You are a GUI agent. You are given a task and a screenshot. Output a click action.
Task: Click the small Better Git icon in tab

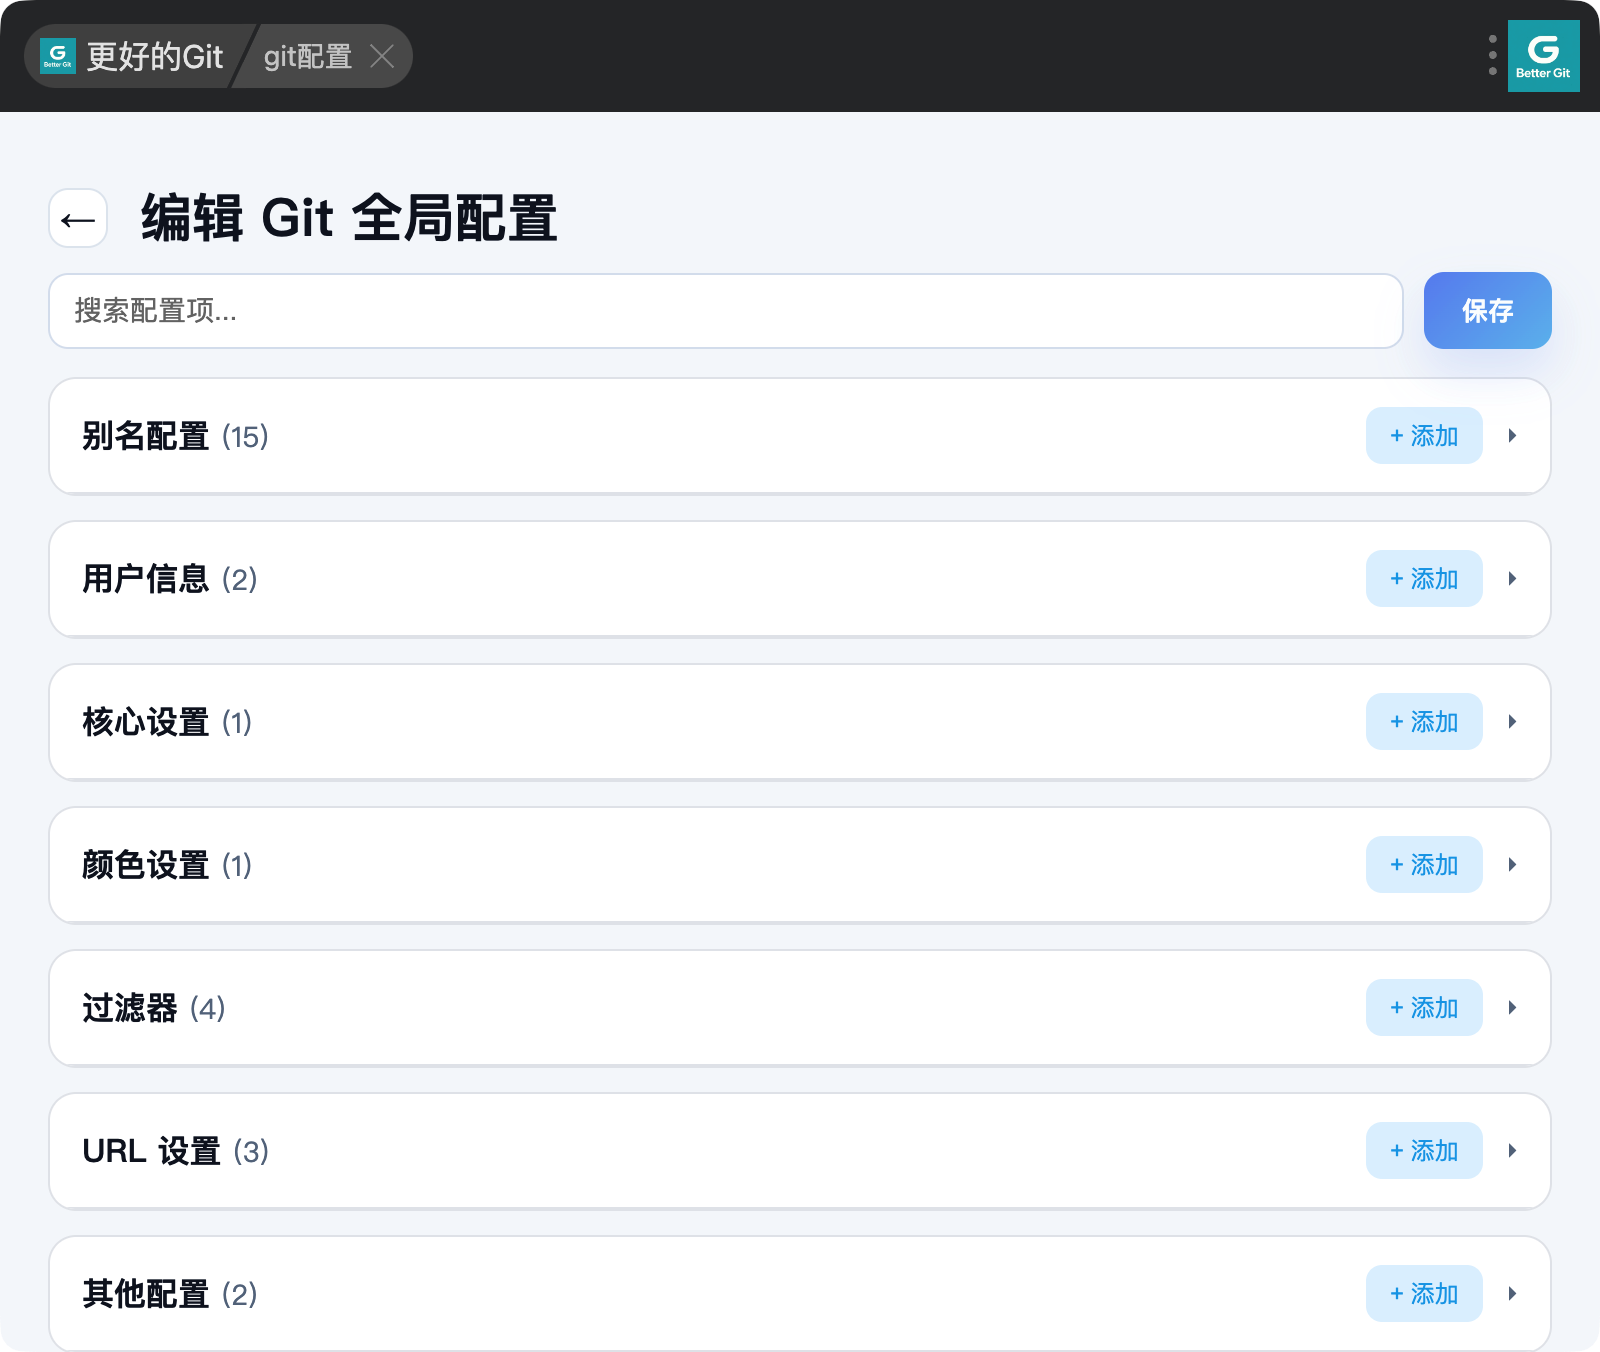click(x=58, y=56)
